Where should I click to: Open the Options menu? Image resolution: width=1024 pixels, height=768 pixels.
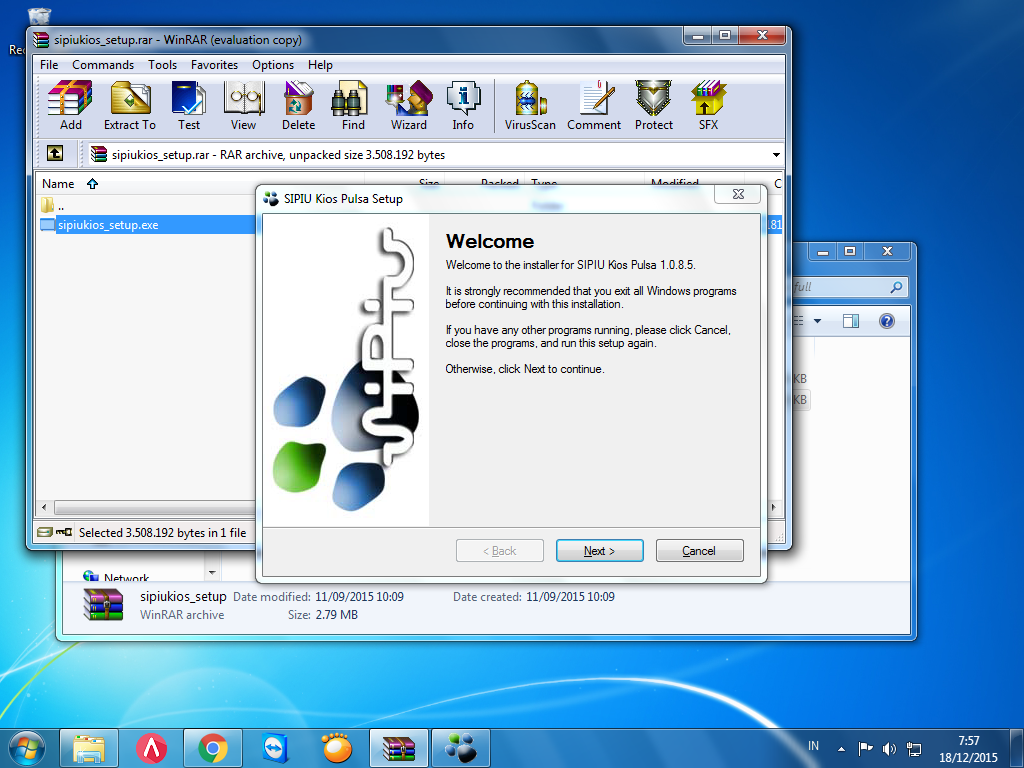point(273,65)
